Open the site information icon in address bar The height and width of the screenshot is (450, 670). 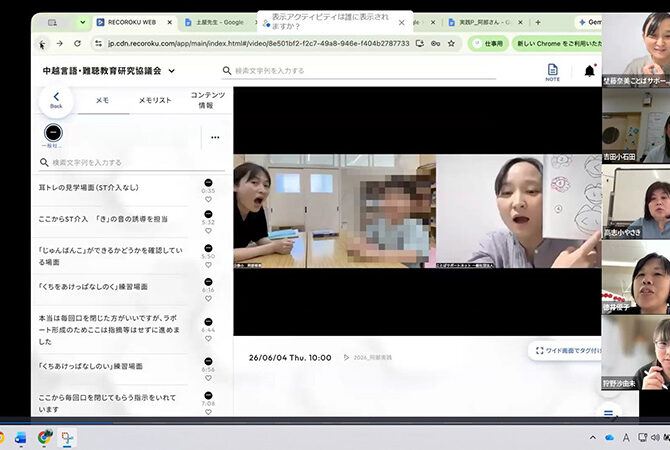point(99,43)
